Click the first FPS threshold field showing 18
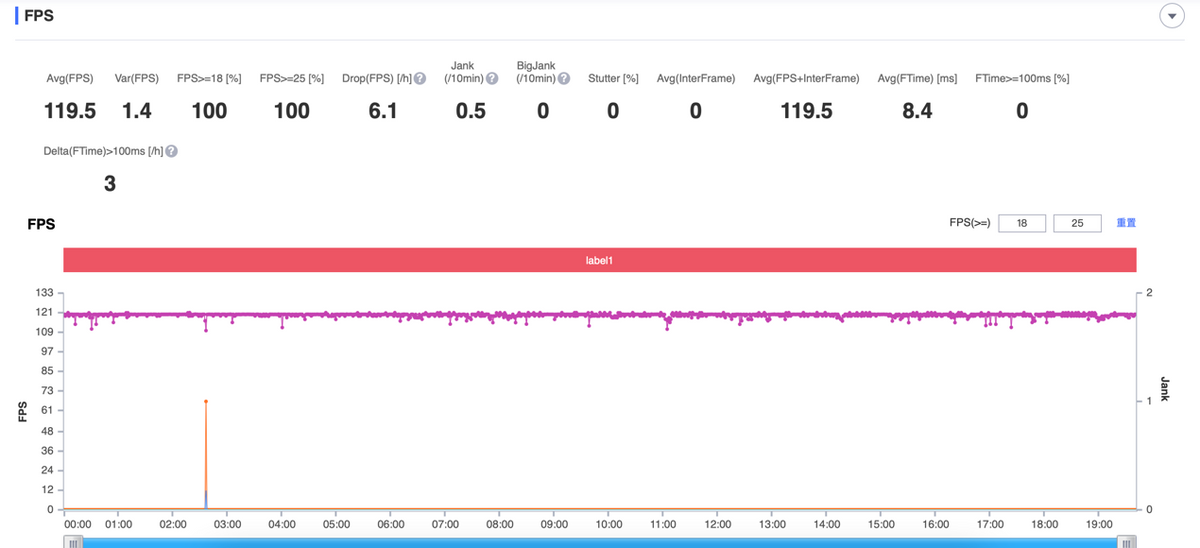Screen dimensions: 1200x548 [x=1022, y=223]
